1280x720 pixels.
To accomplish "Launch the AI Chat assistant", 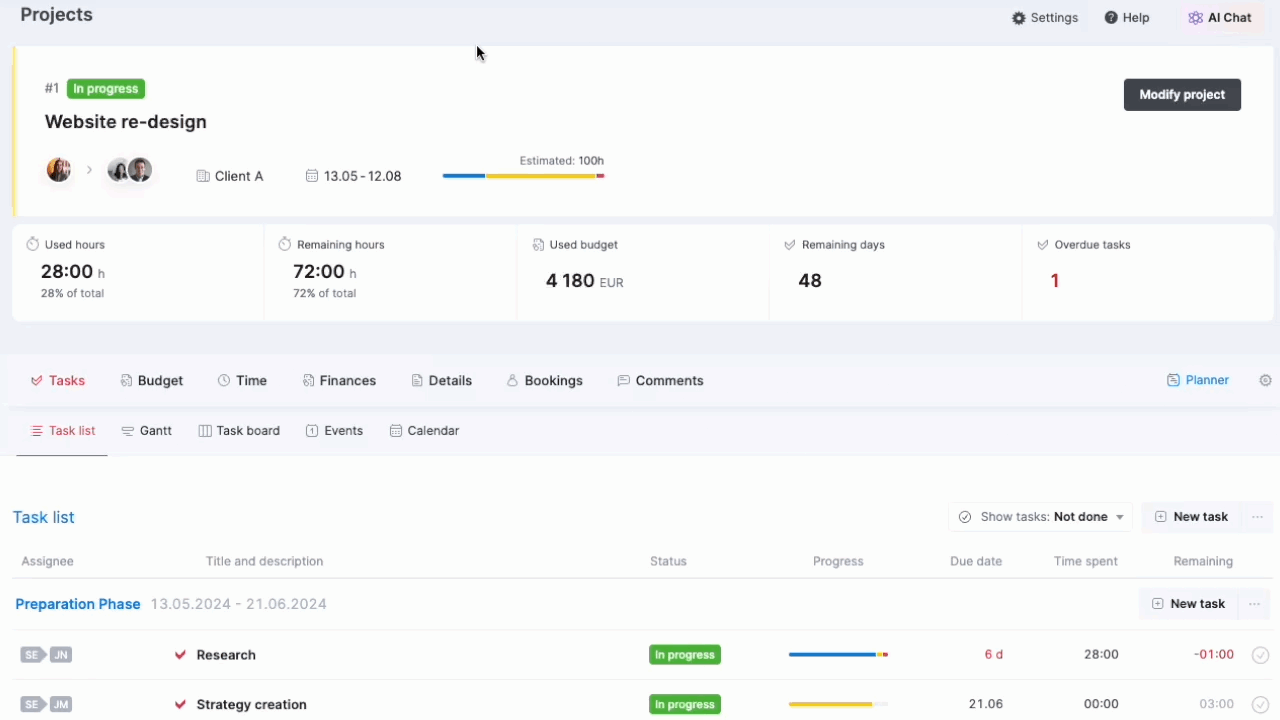I will point(1219,18).
